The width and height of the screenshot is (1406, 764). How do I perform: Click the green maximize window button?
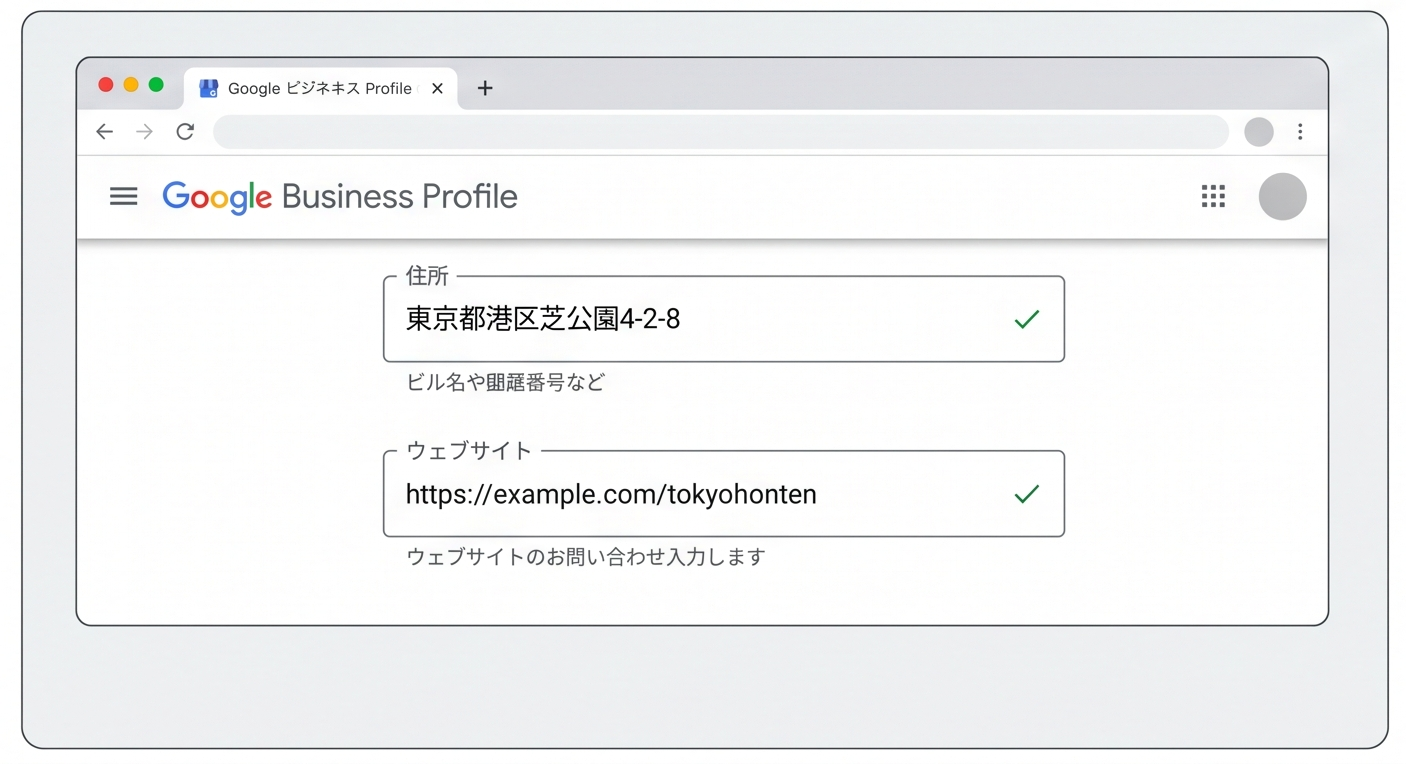[x=156, y=85]
